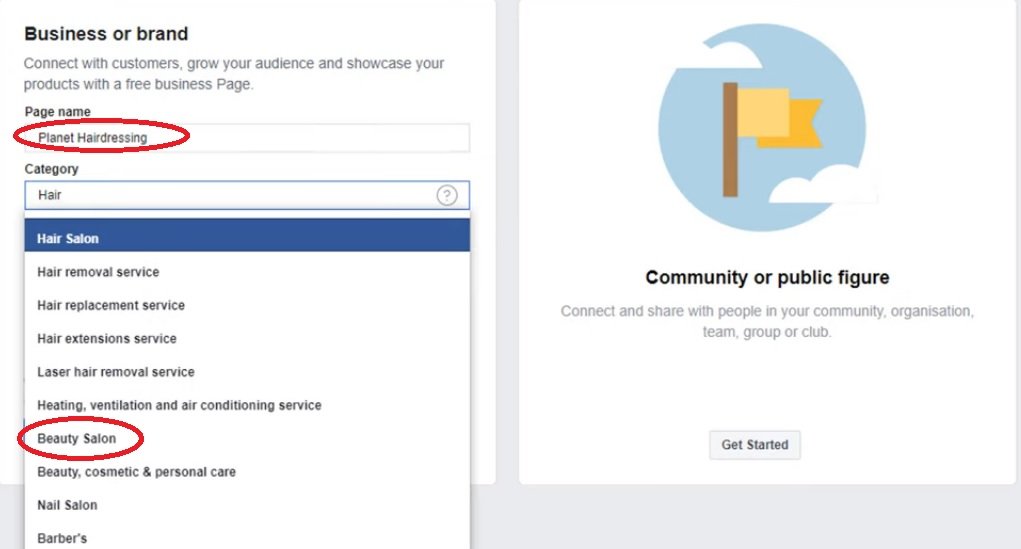Select Heating, ventilation and air conditioning service
Viewport: 1021px width, 549px height.
[x=247, y=405]
